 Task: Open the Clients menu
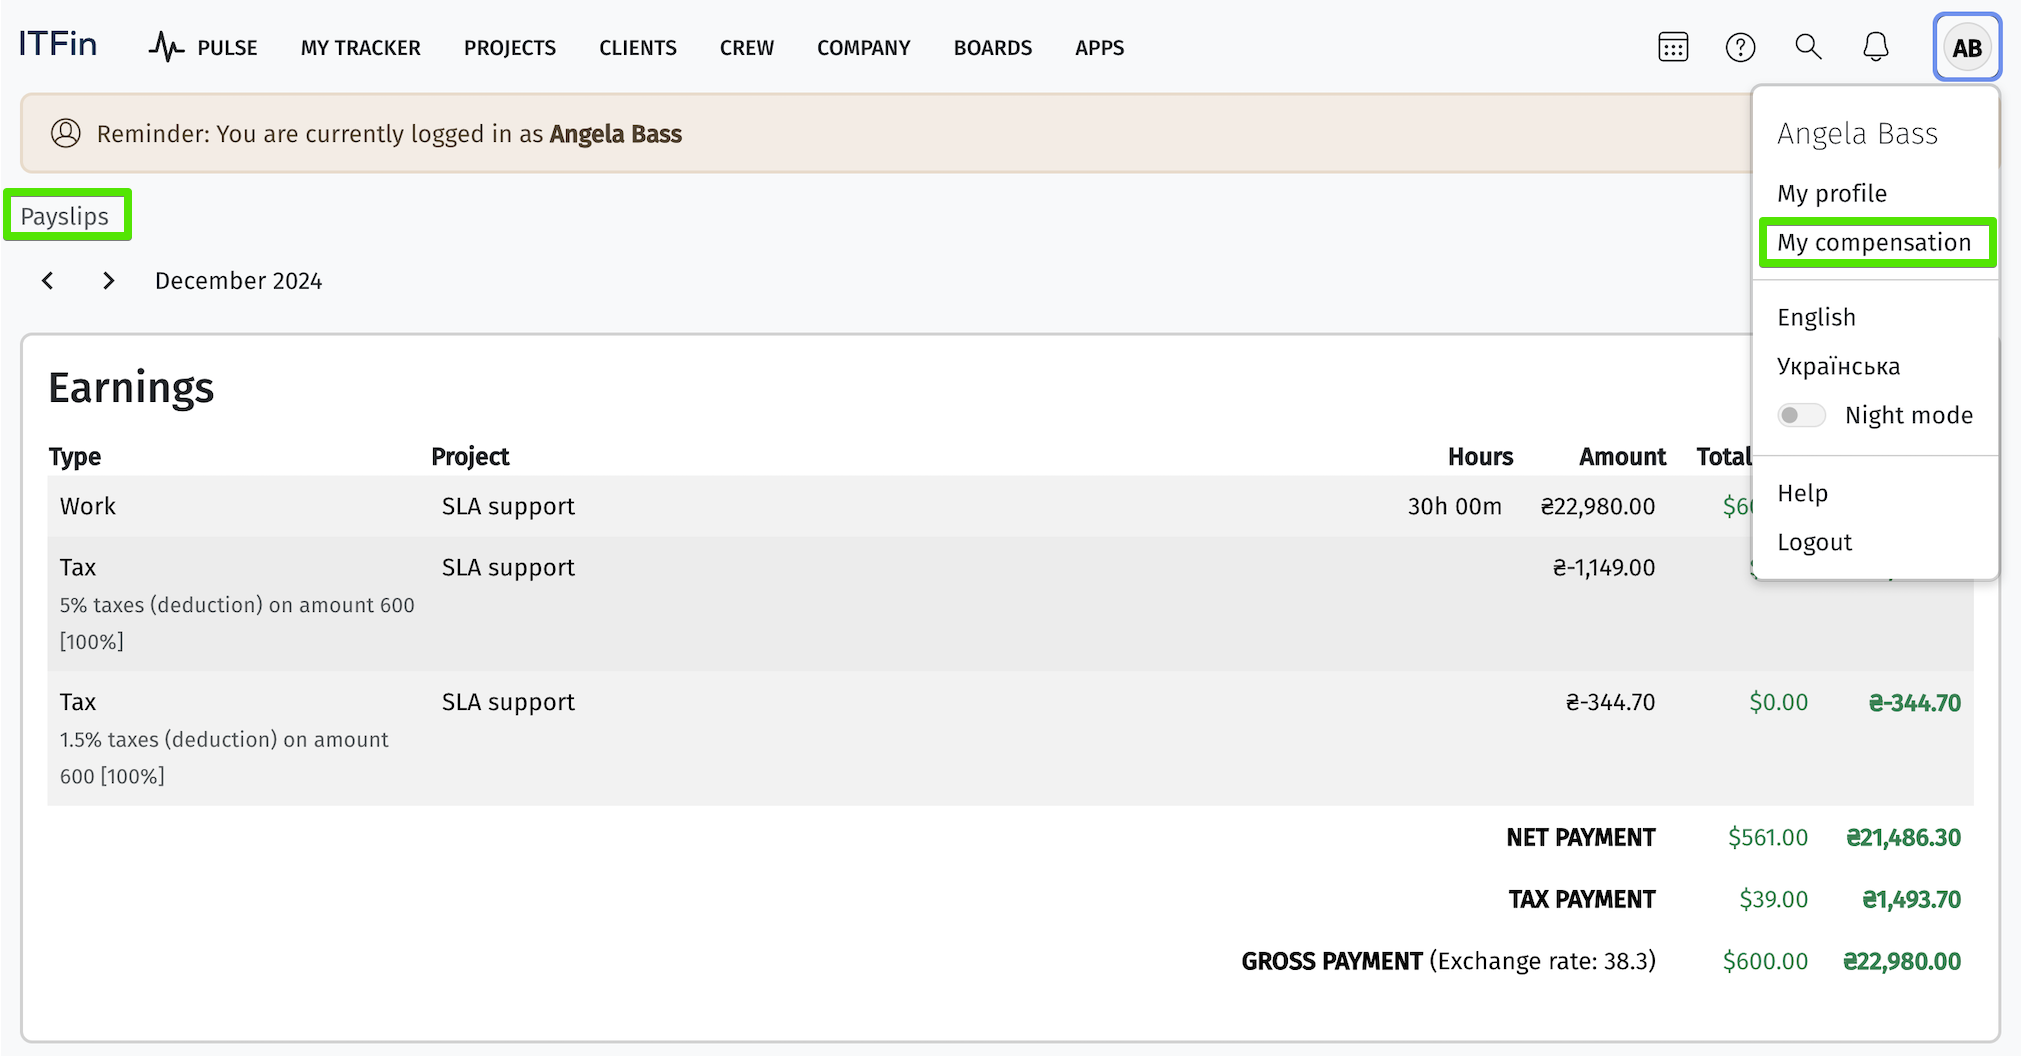[637, 48]
